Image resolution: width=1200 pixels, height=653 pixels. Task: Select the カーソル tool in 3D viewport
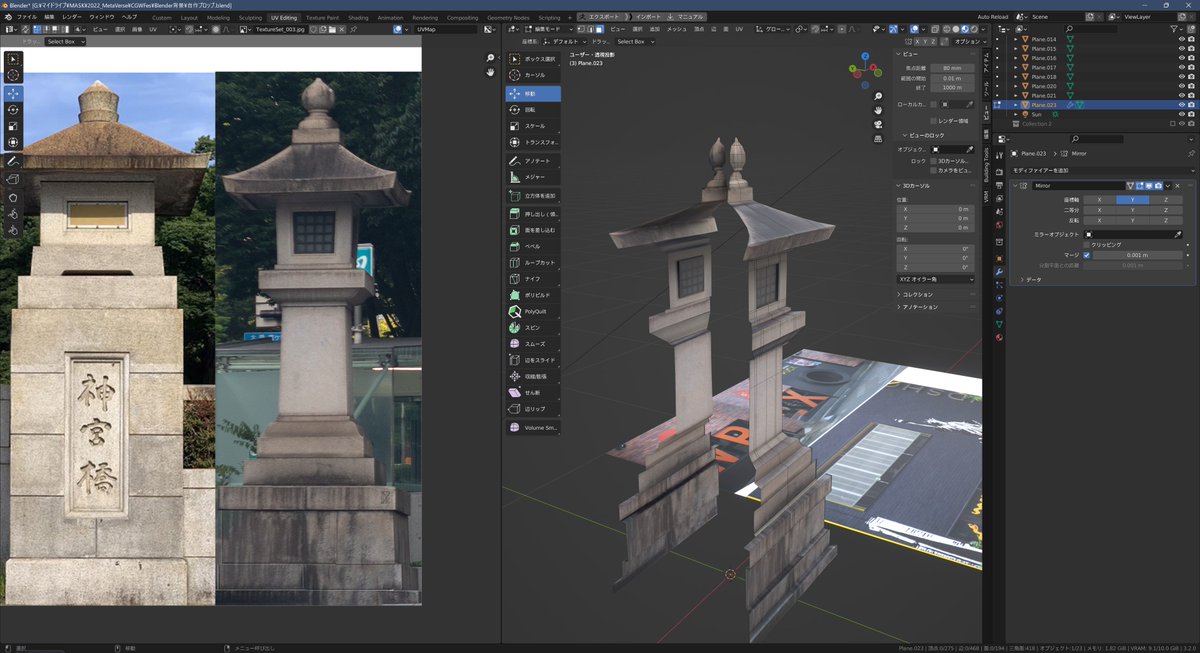click(x=533, y=75)
